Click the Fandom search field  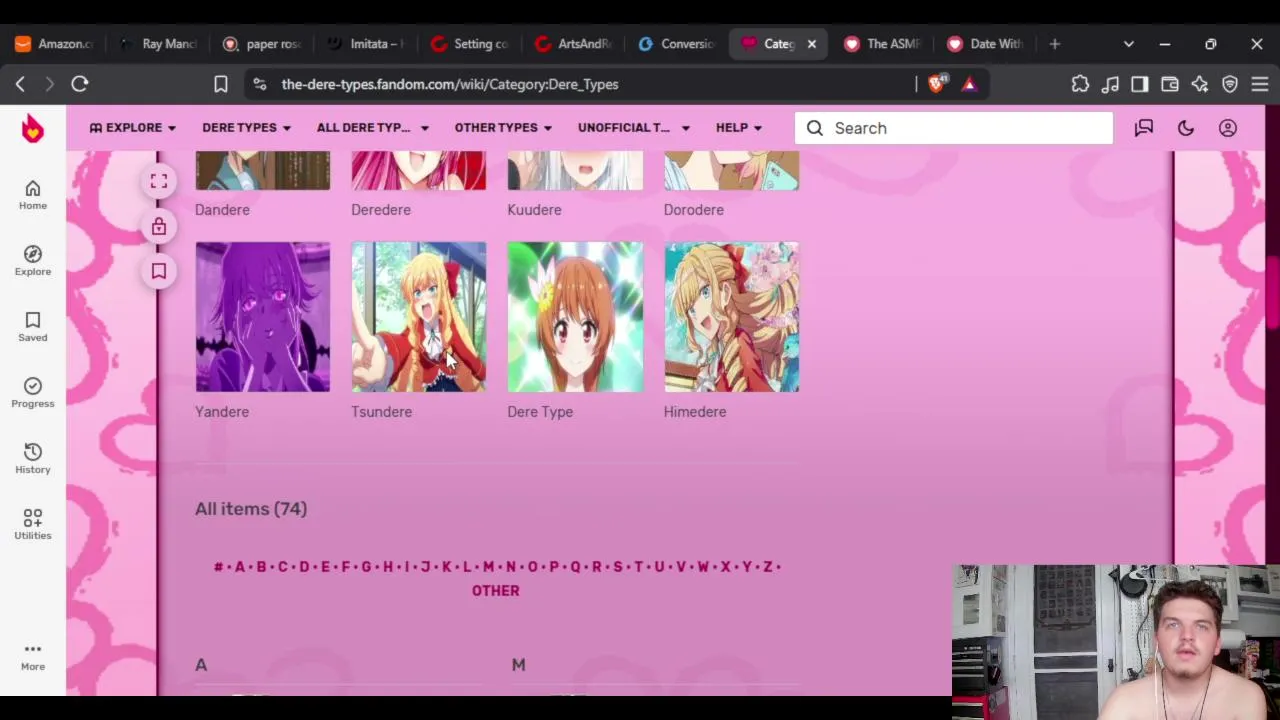click(x=954, y=128)
